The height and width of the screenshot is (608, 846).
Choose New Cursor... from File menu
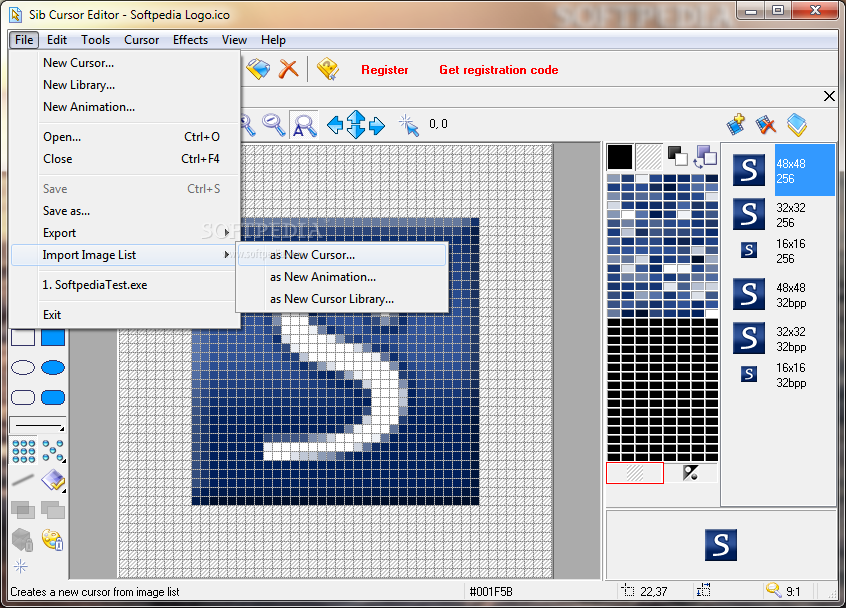pos(125,63)
